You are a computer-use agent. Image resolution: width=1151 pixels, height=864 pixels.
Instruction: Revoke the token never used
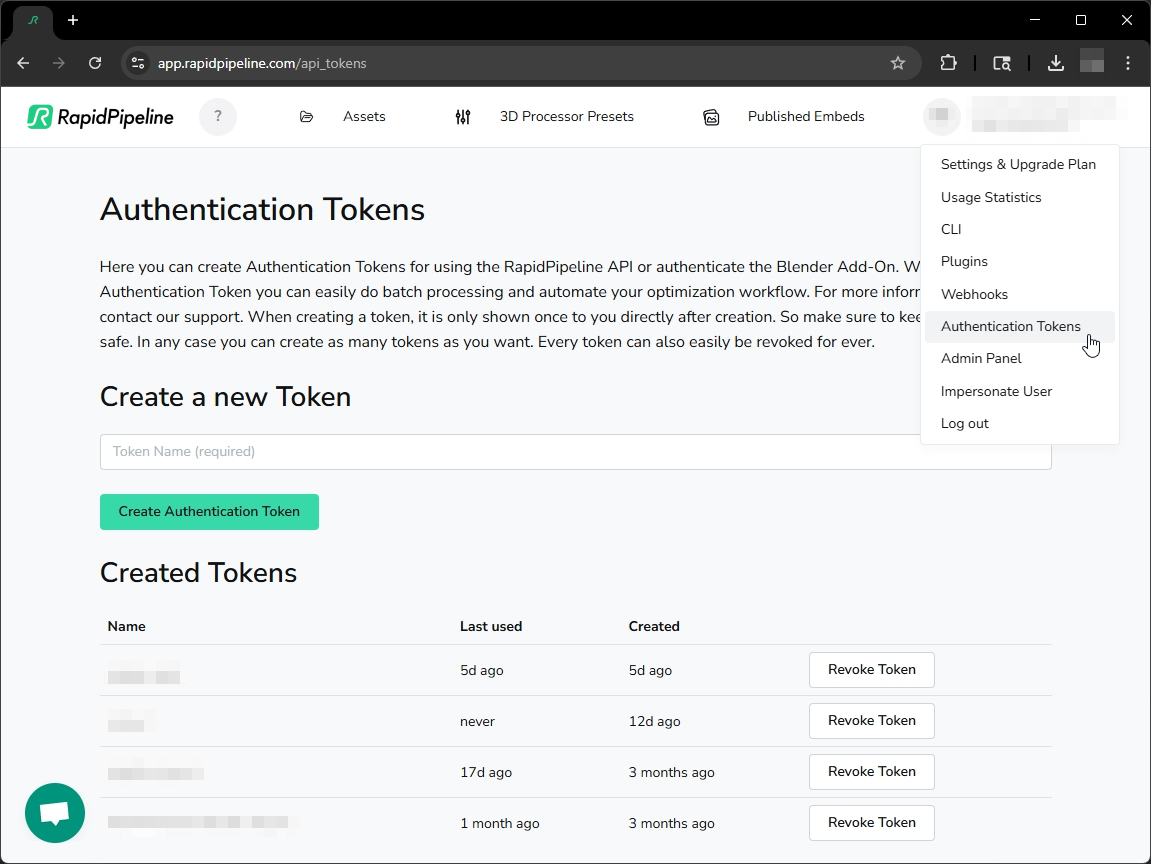click(x=871, y=721)
